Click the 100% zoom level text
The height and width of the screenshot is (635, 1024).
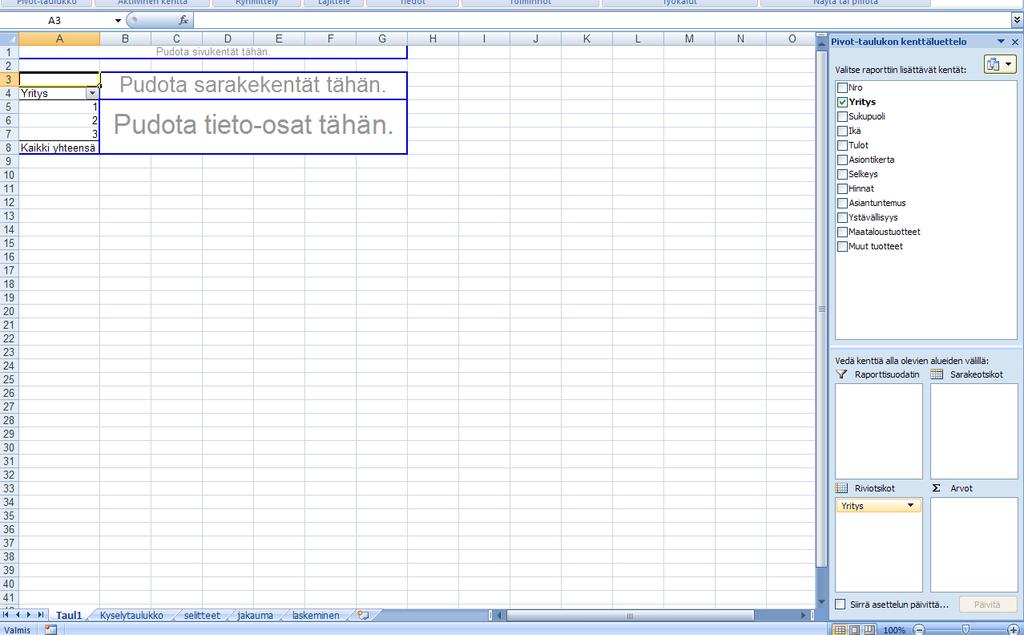click(x=894, y=630)
